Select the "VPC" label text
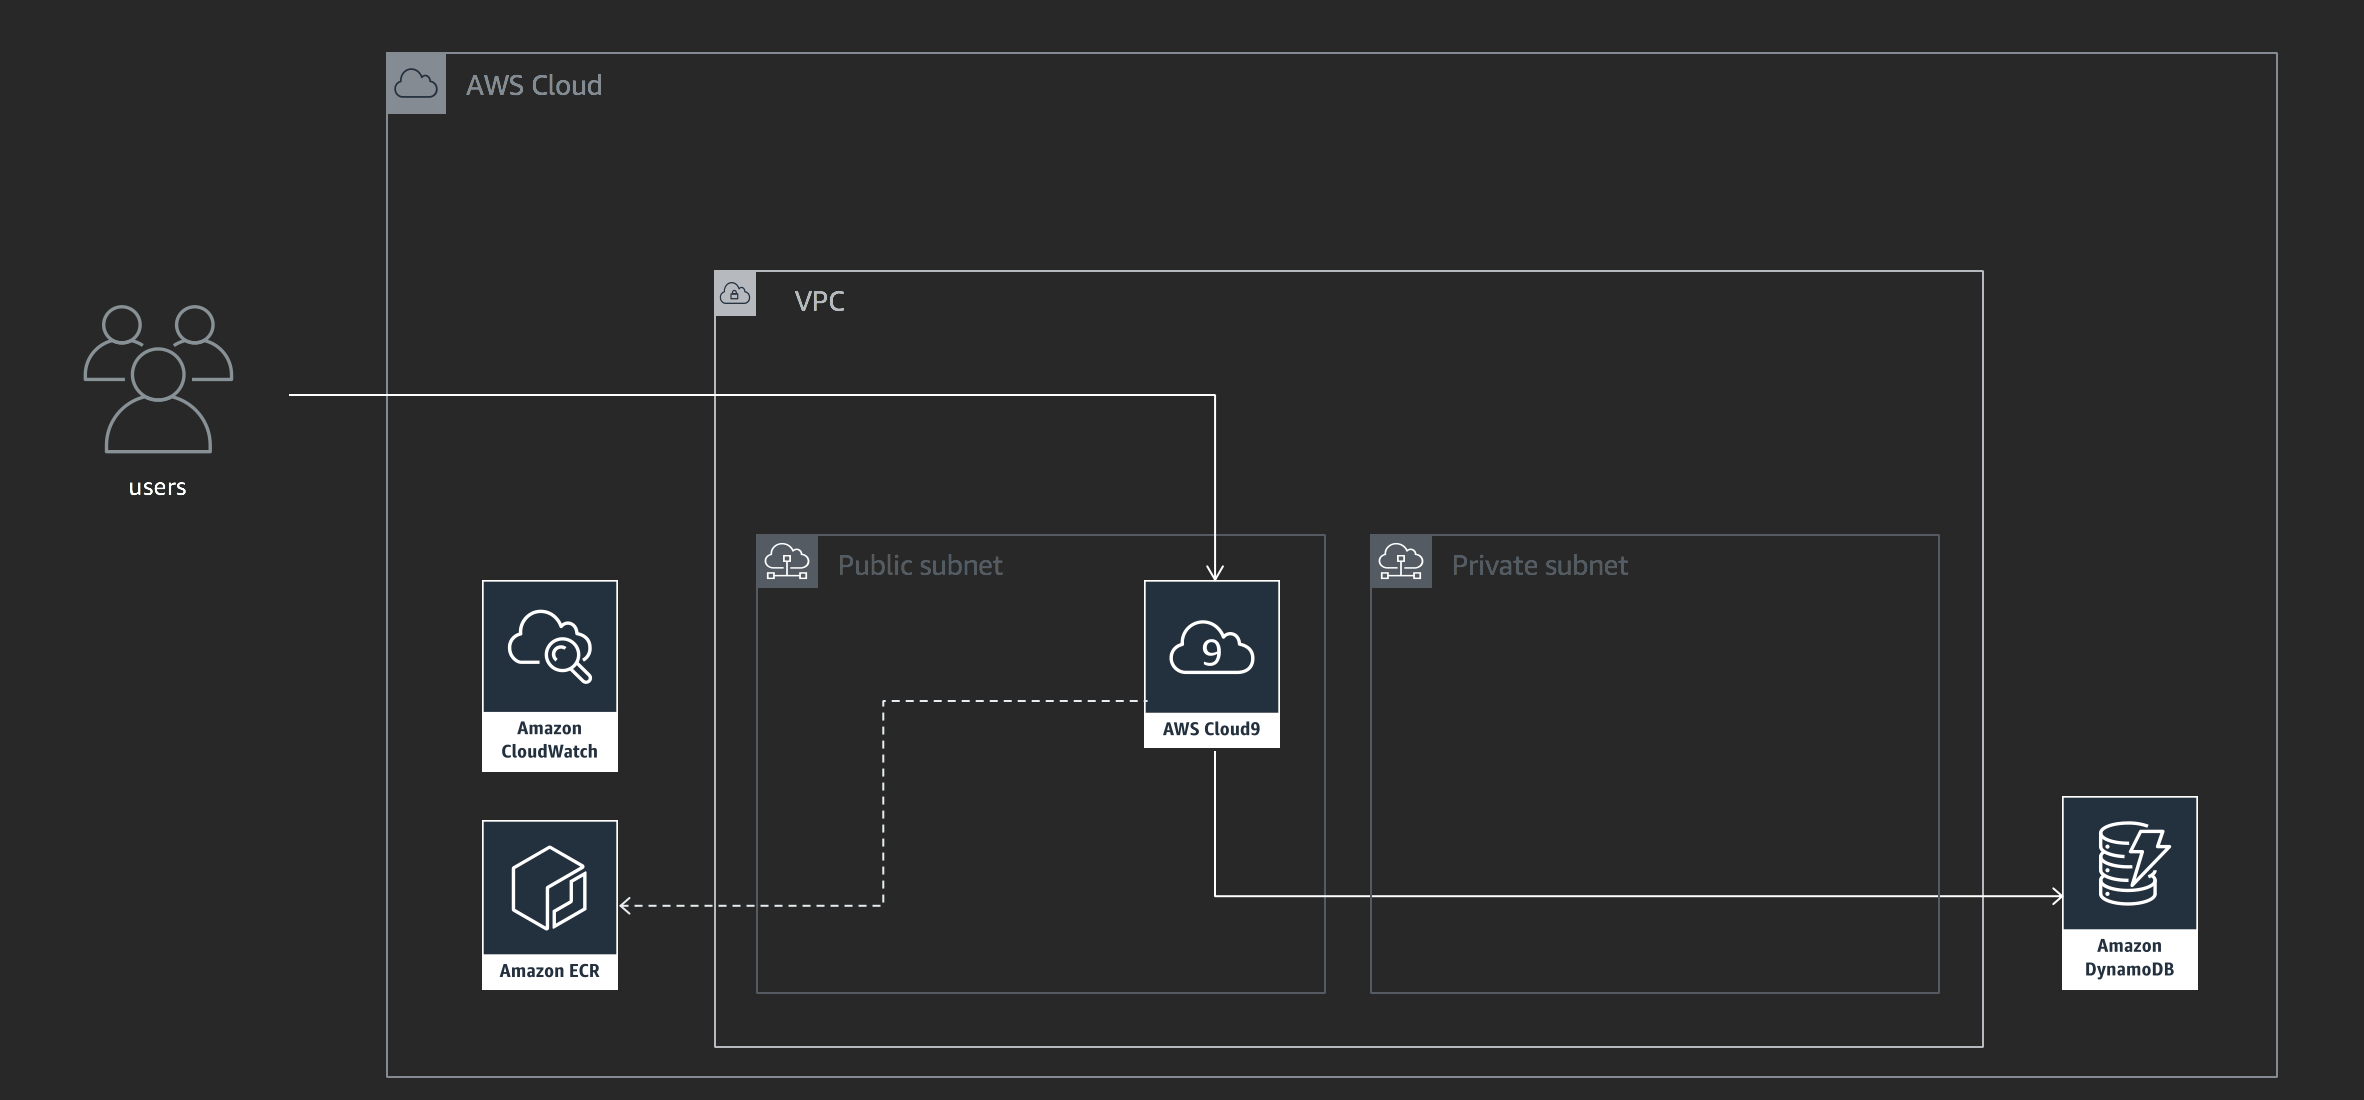Viewport: 2364px width, 1100px height. [819, 301]
